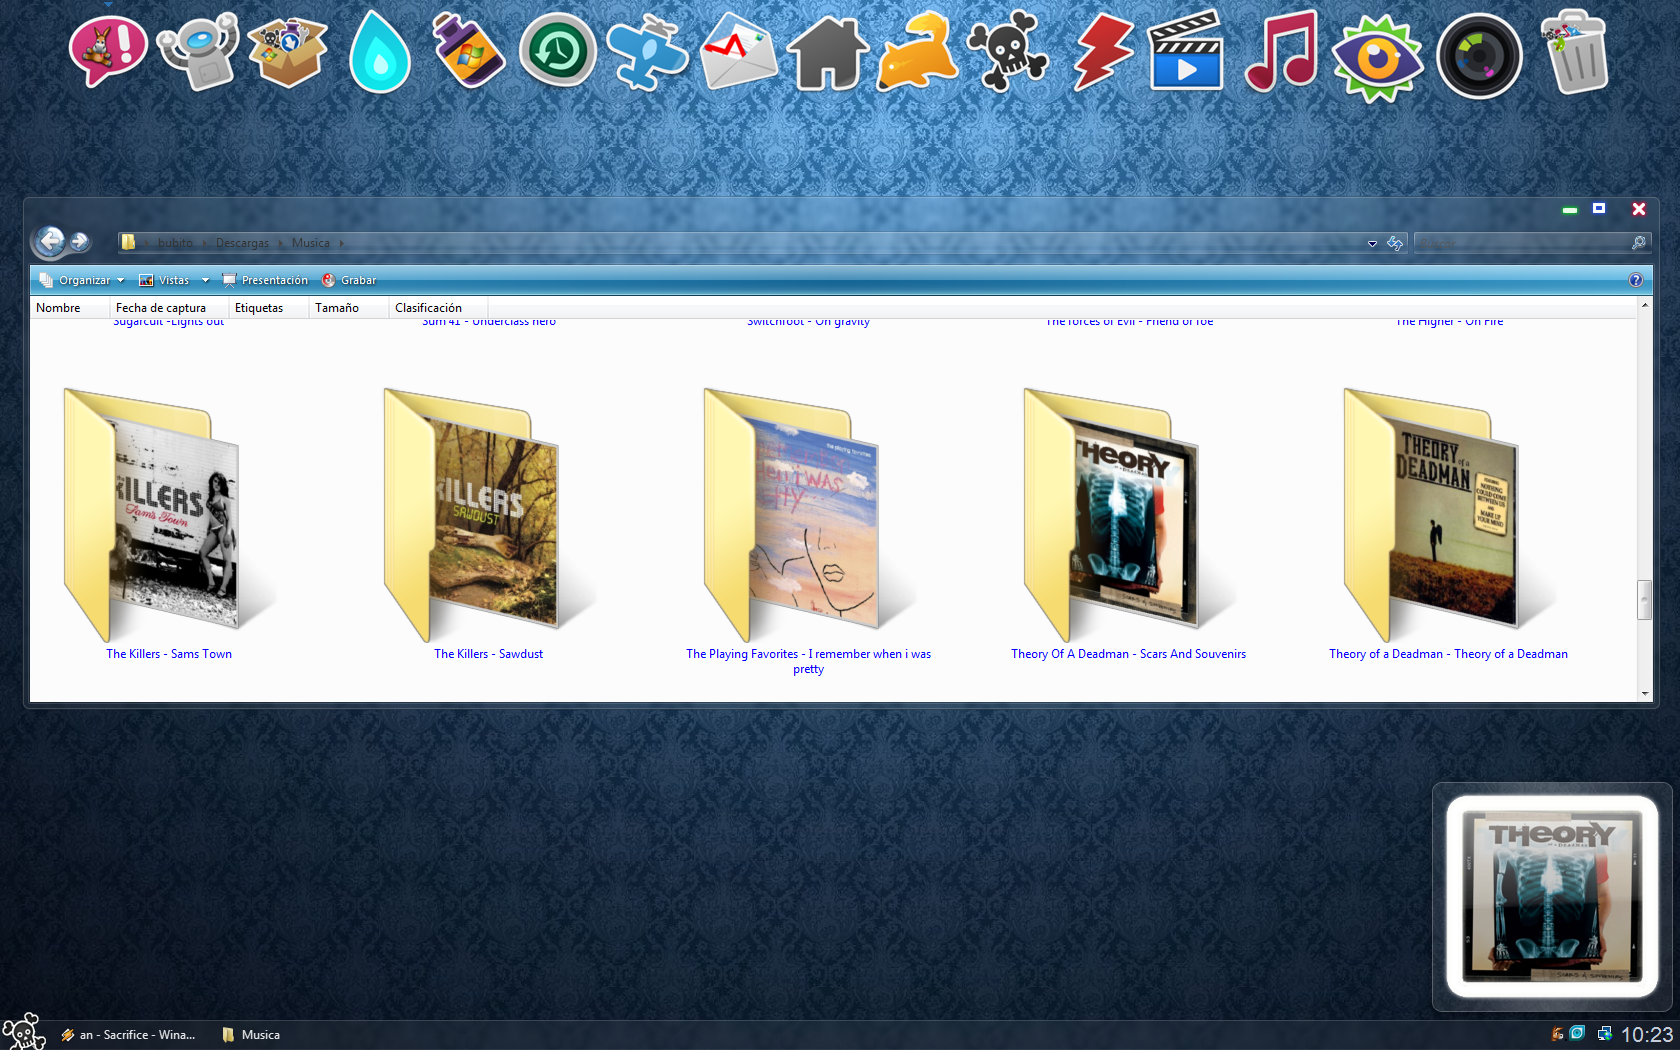The image size is (1680, 1050).
Task: Open the Organizar dropdown menu
Action: pyautogui.click(x=82, y=280)
